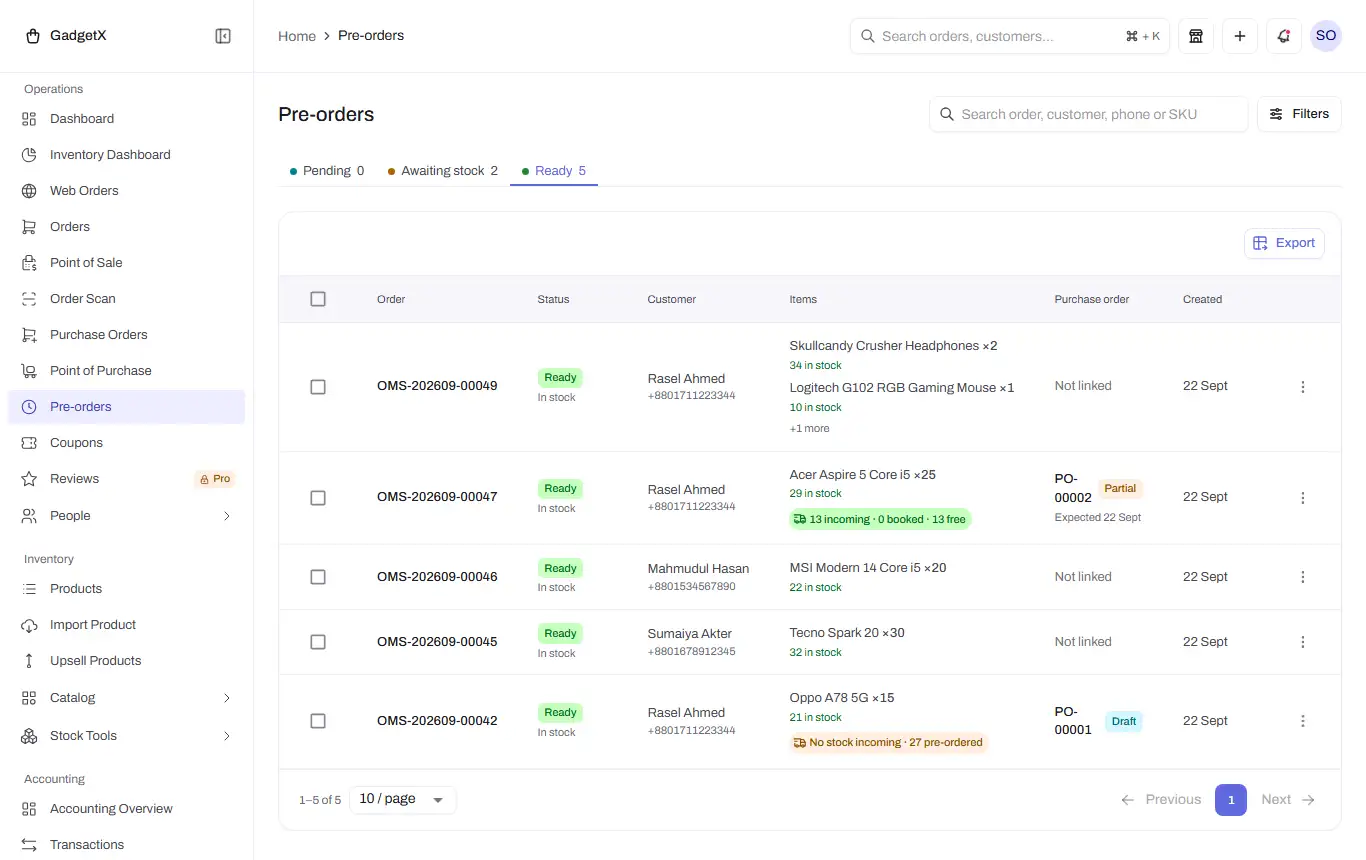Focus the global search orders field
This screenshot has height=860, width=1366.
1010,36
